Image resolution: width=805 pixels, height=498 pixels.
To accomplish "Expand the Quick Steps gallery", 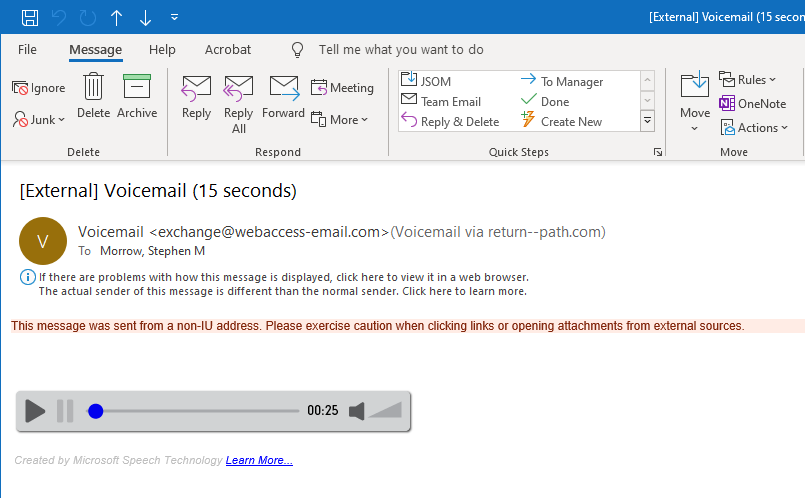I will (x=647, y=121).
